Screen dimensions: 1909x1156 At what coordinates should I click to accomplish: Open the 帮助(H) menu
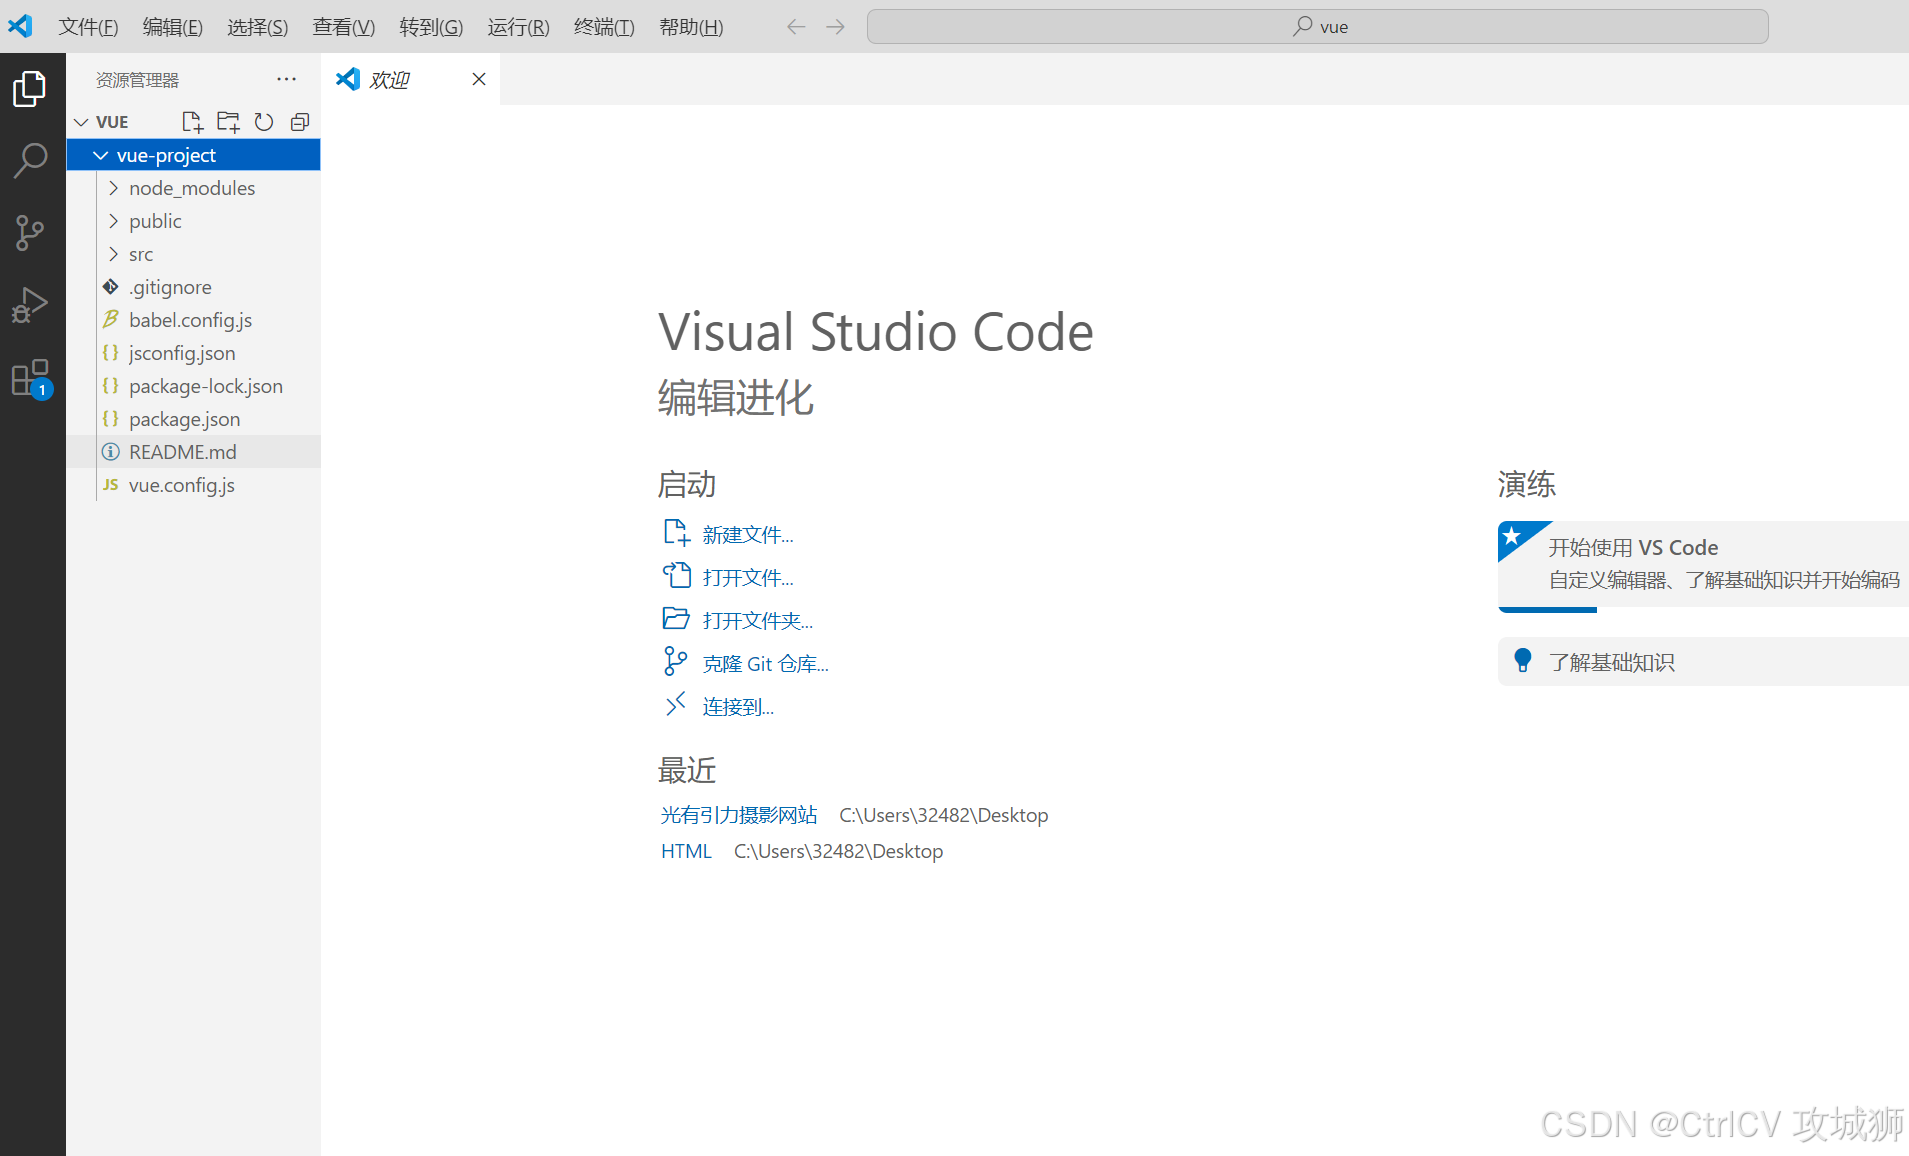691,27
